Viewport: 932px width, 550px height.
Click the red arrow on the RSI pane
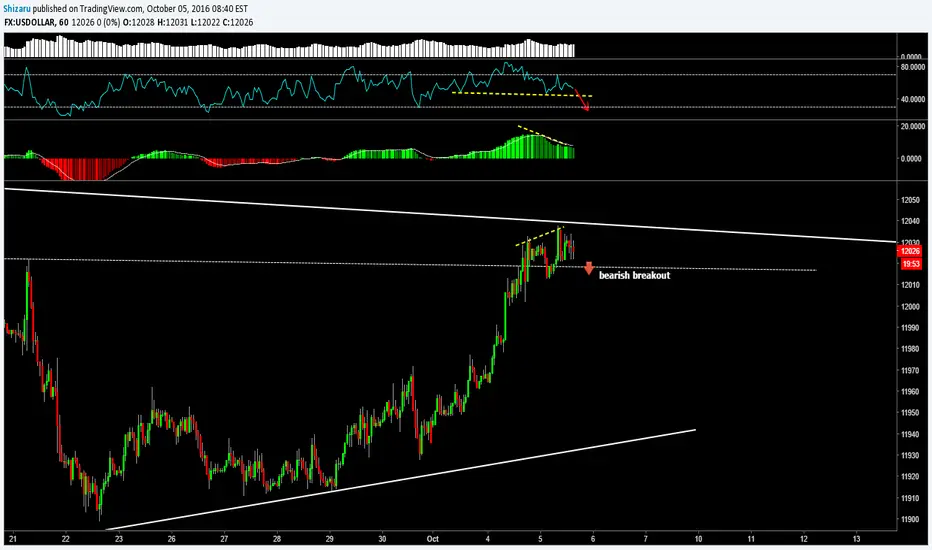pyautogui.click(x=581, y=100)
